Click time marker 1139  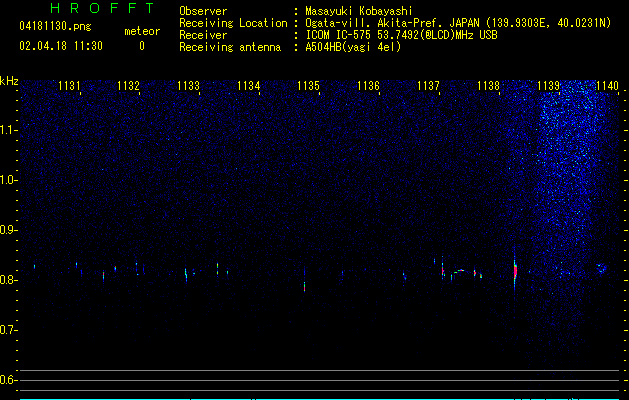[548, 86]
